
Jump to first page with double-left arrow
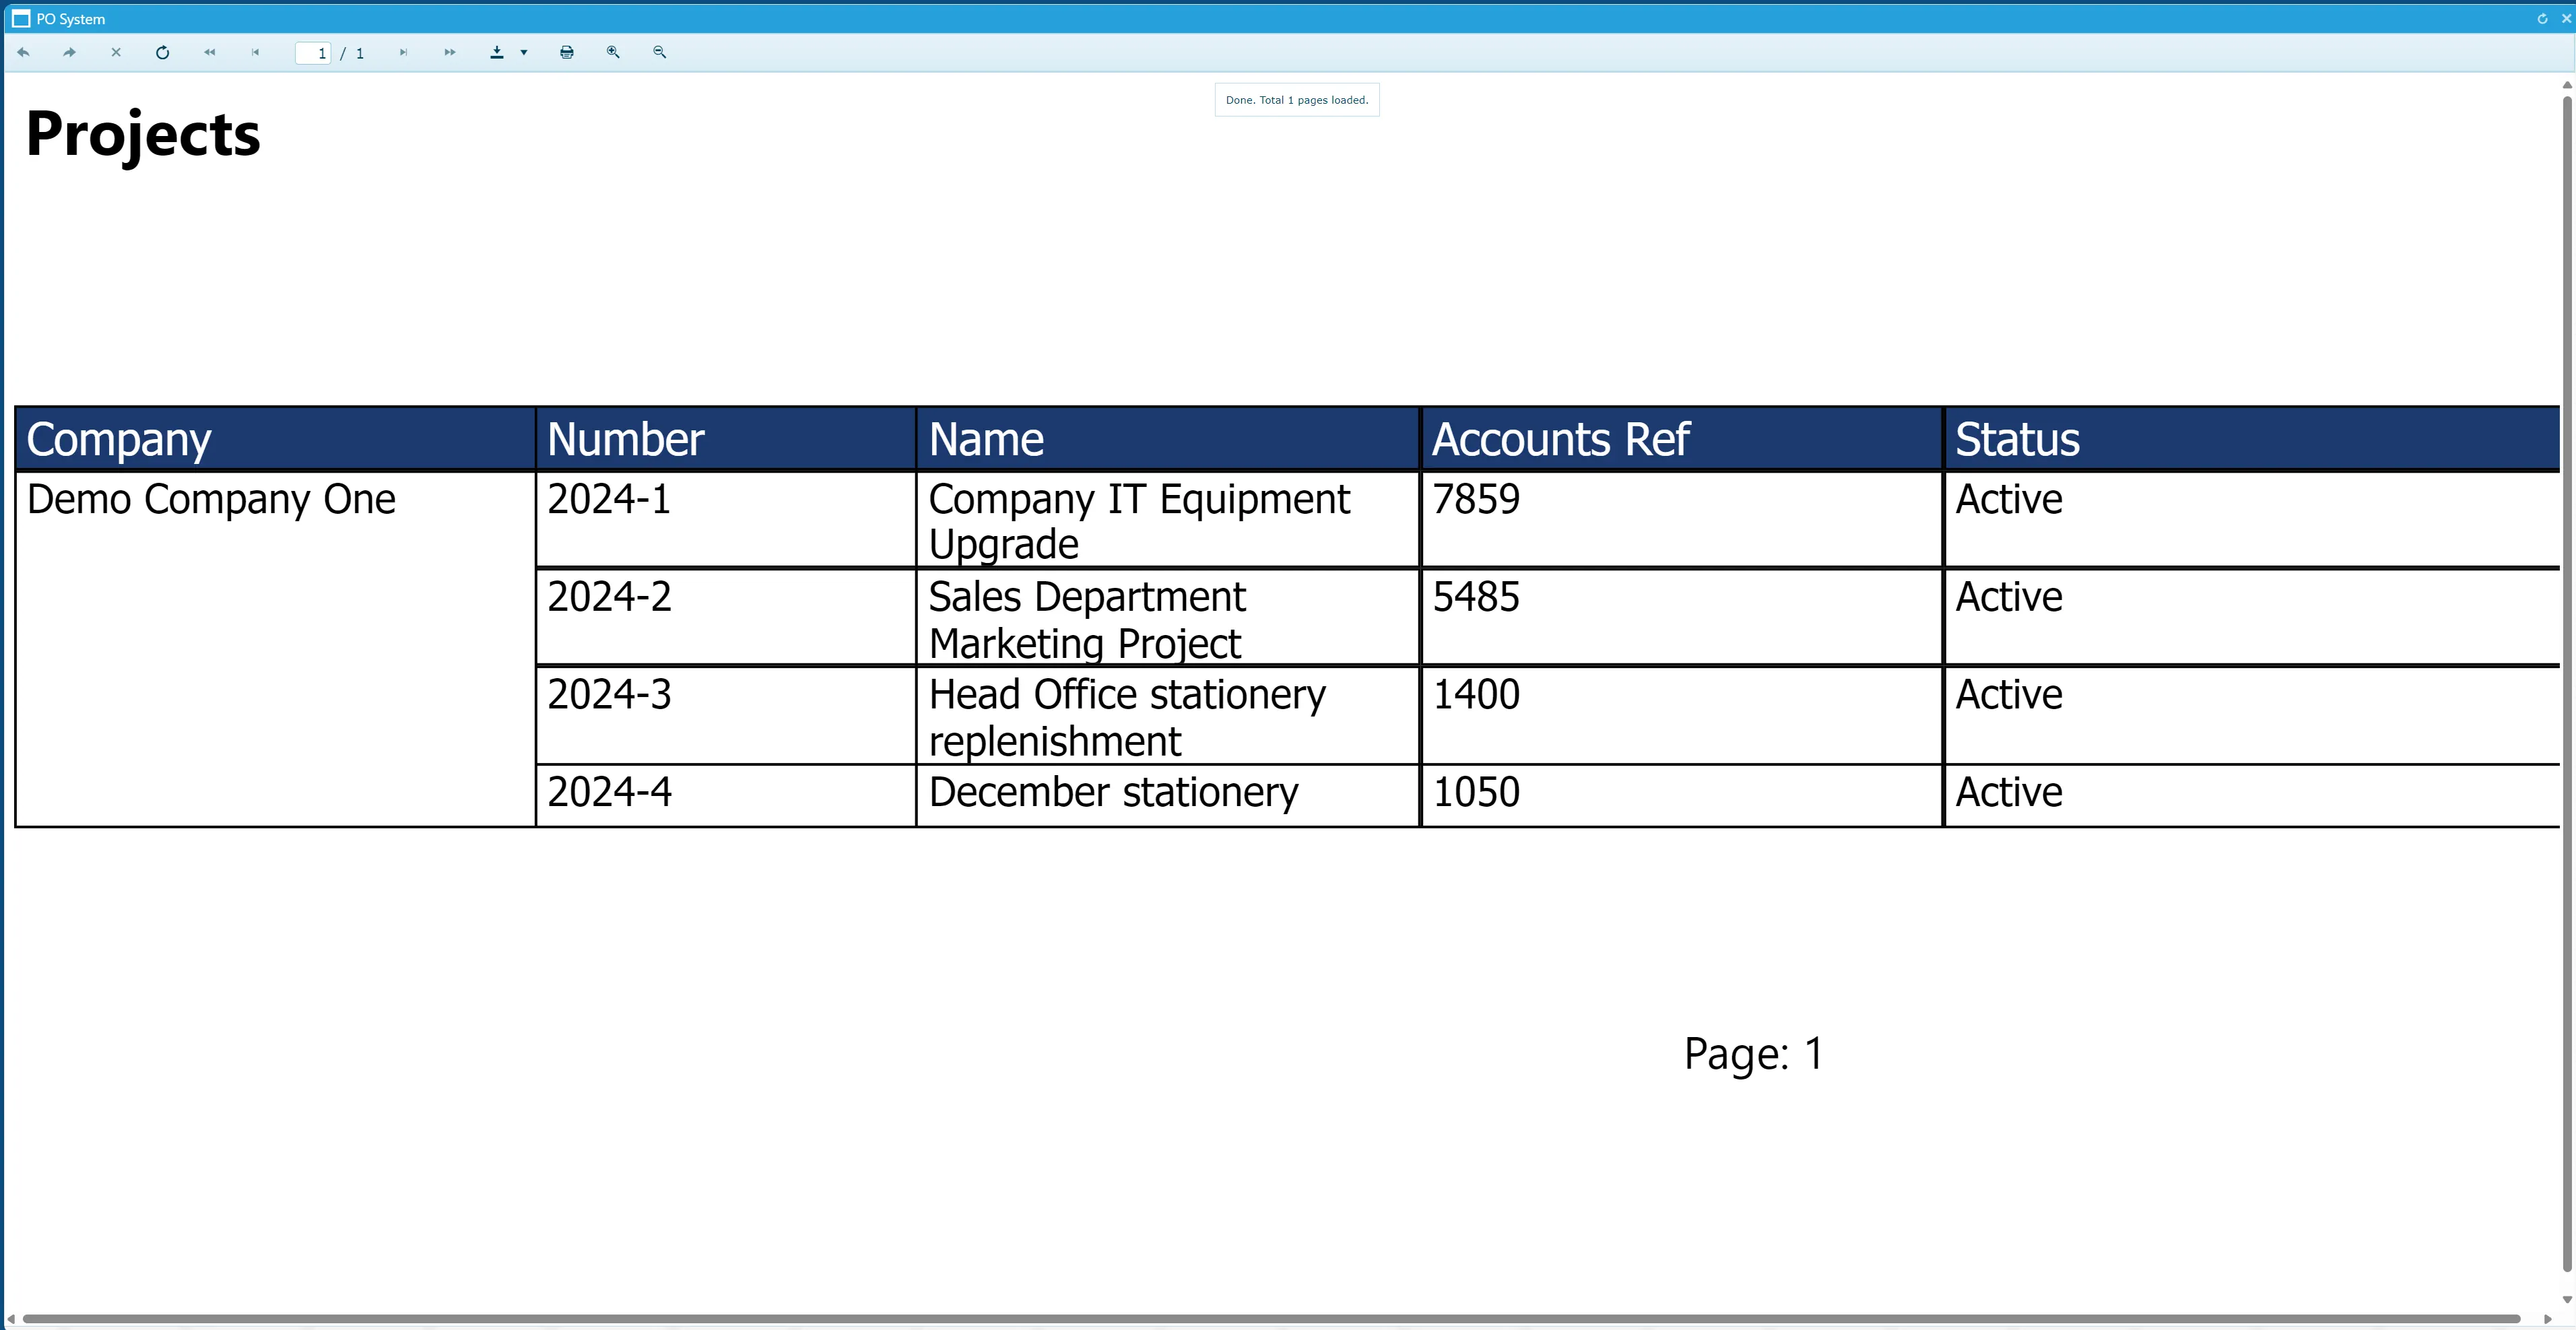click(209, 52)
